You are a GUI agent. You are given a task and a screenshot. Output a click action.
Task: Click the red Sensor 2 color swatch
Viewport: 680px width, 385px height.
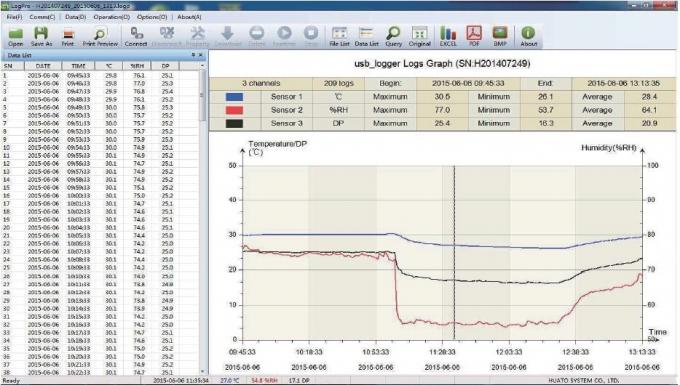[234, 110]
